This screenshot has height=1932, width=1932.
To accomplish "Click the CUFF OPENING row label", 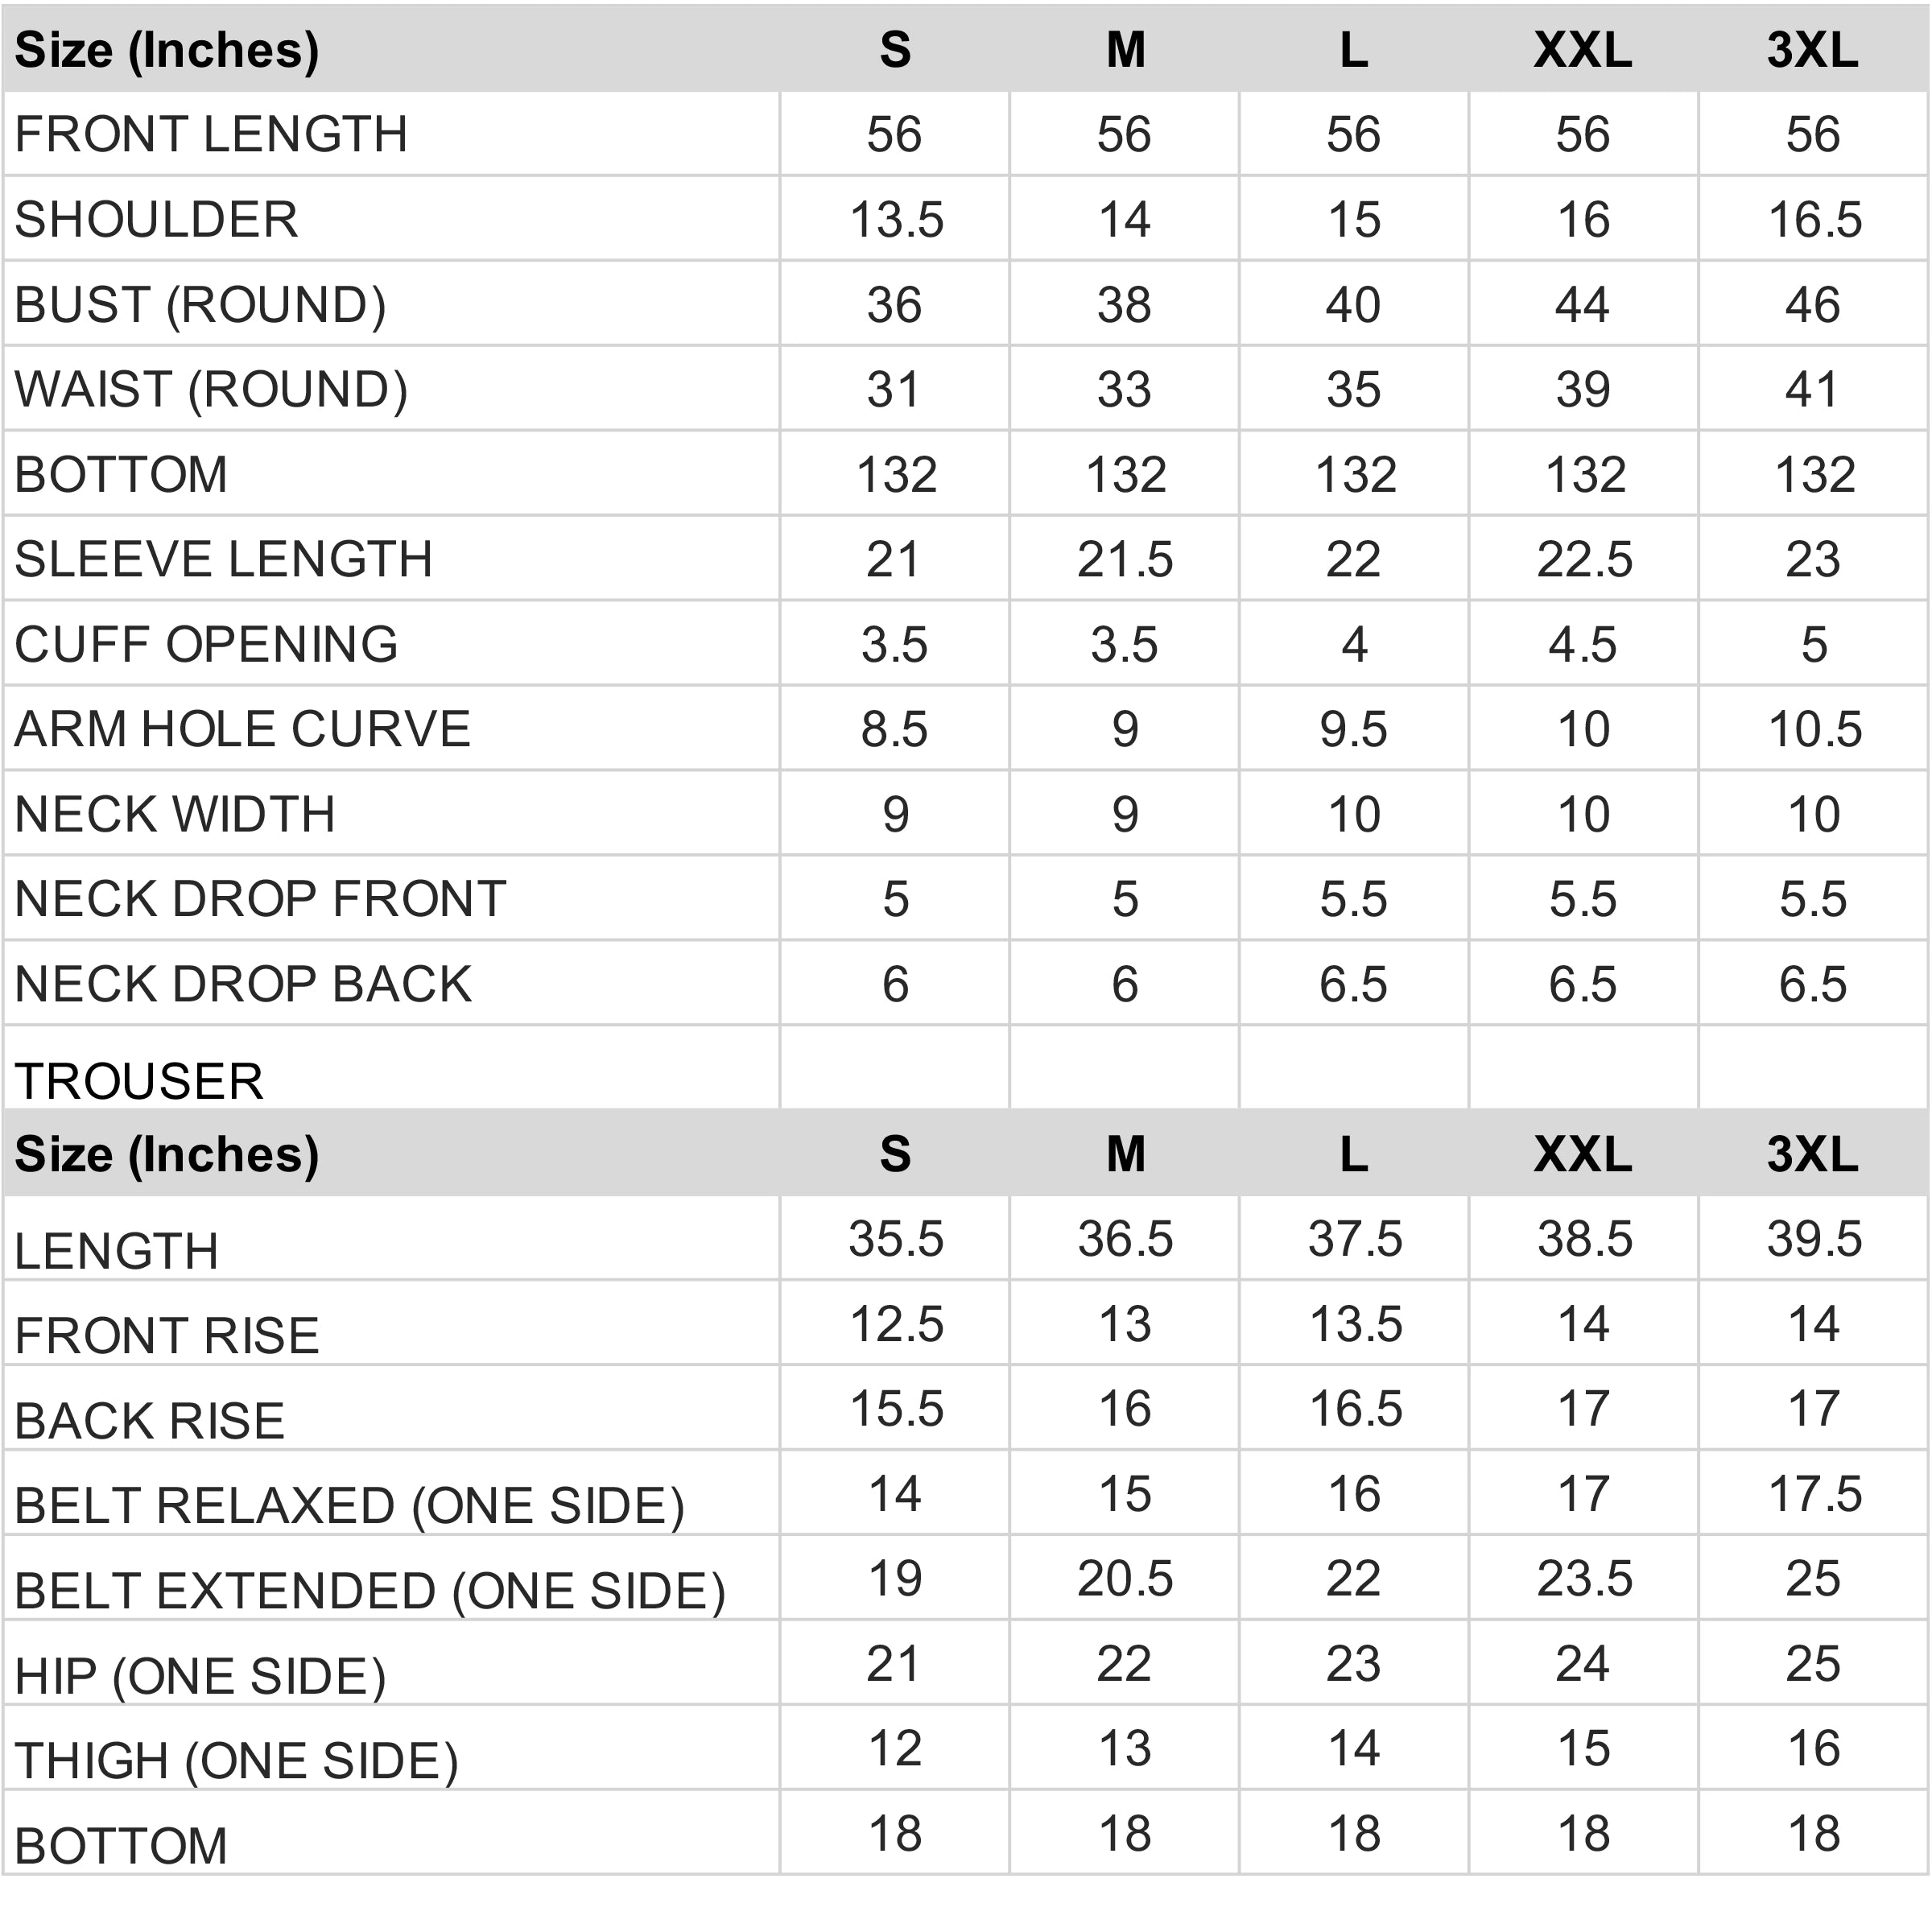I will [206, 644].
